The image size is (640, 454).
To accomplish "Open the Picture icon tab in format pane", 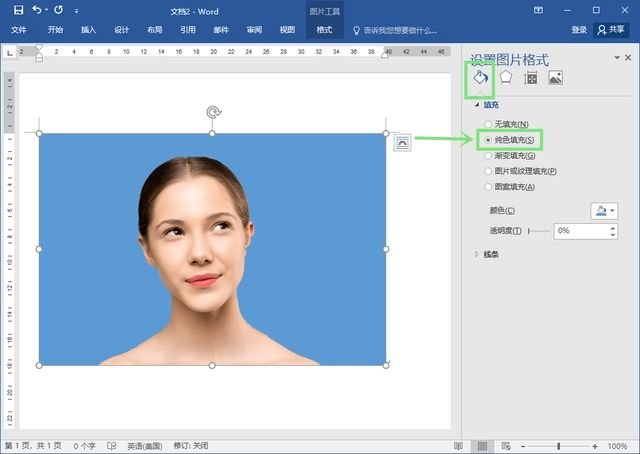I will [556, 78].
